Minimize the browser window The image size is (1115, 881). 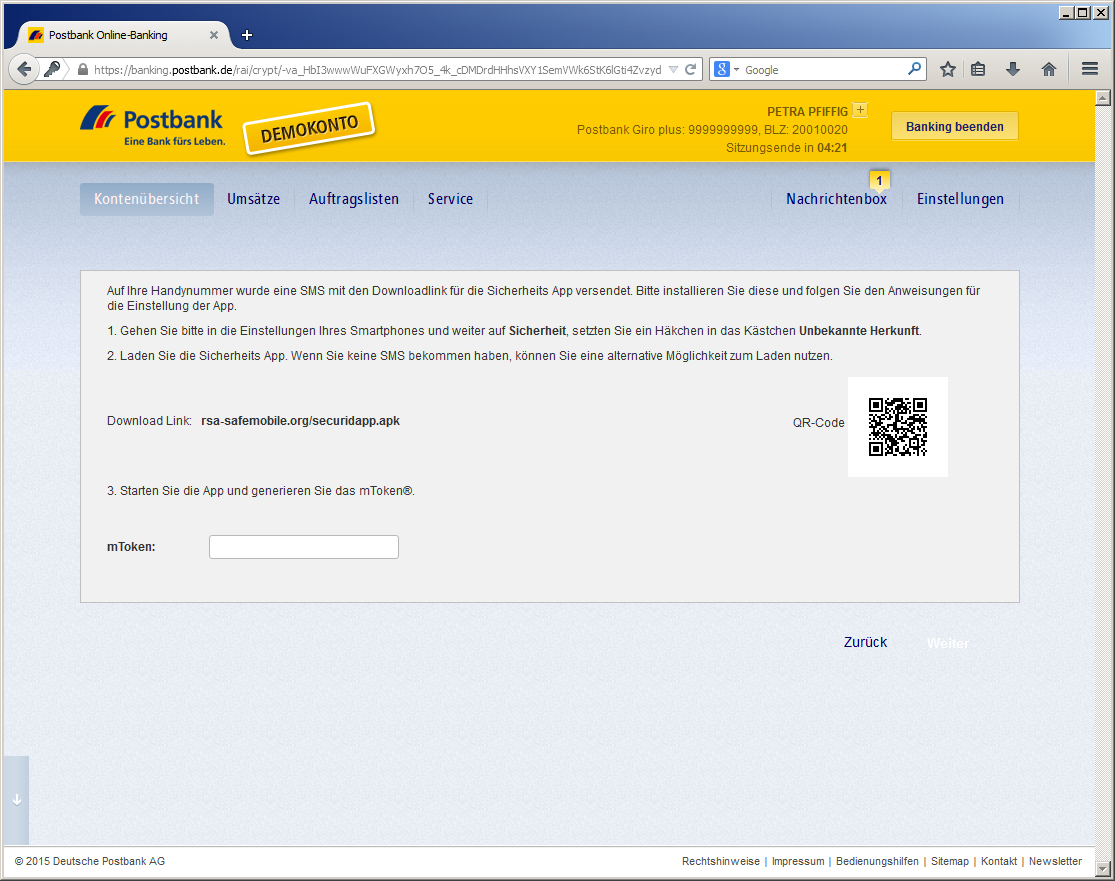tap(1065, 13)
